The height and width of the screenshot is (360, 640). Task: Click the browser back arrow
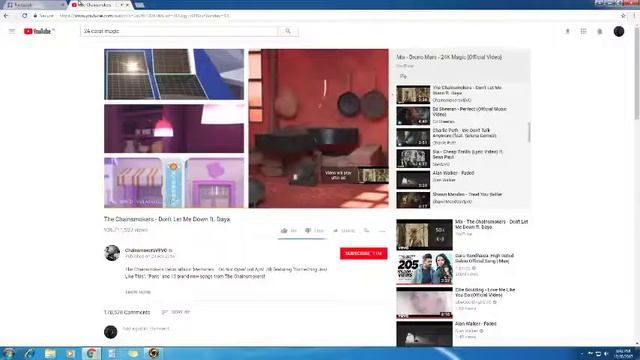tap(6, 16)
